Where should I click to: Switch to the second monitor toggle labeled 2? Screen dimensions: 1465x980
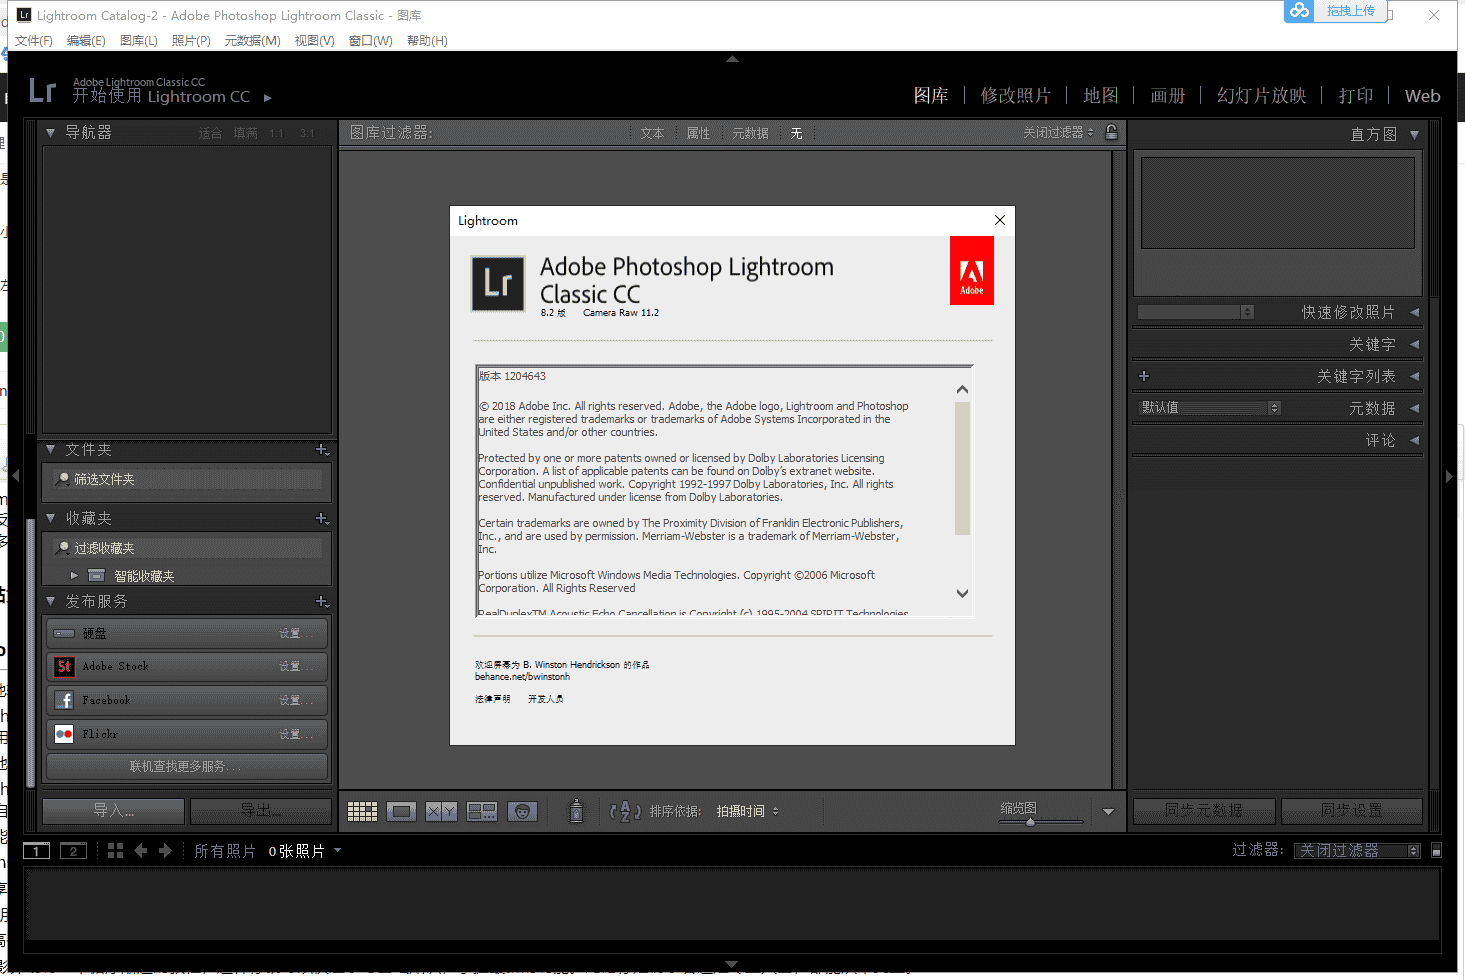(x=72, y=850)
